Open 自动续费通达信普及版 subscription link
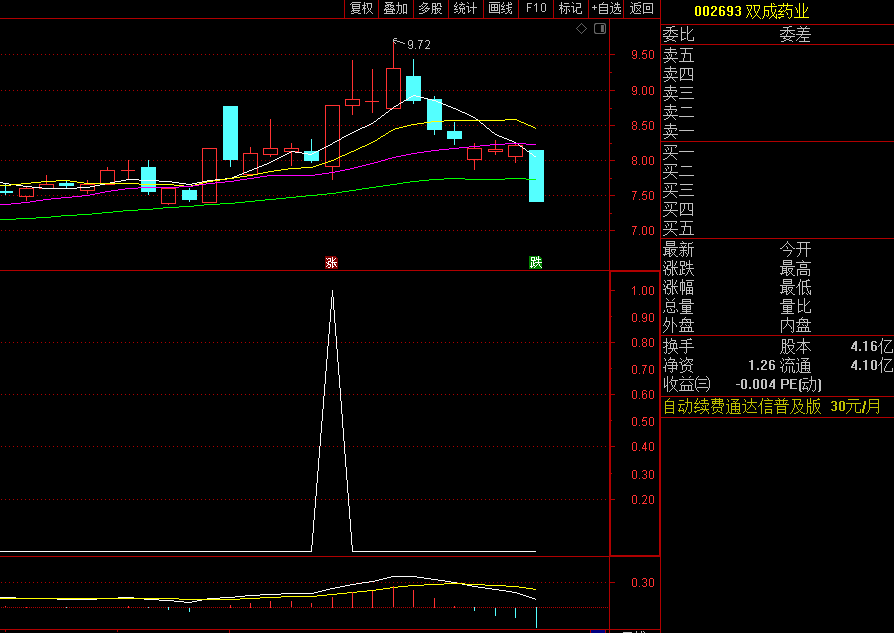Image resolution: width=894 pixels, height=633 pixels. coord(742,407)
